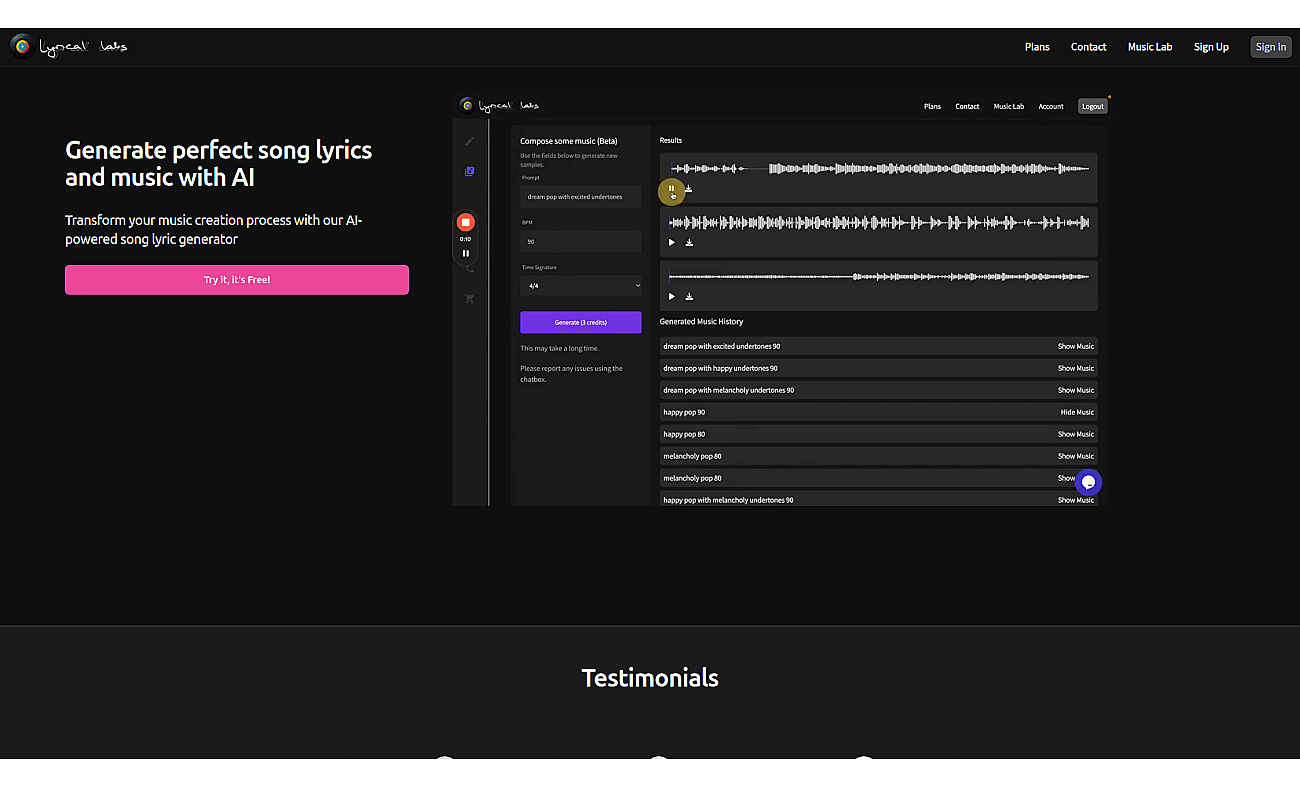Click Logout in the demo preview header
The height and width of the screenshot is (788, 1300).
click(x=1092, y=106)
